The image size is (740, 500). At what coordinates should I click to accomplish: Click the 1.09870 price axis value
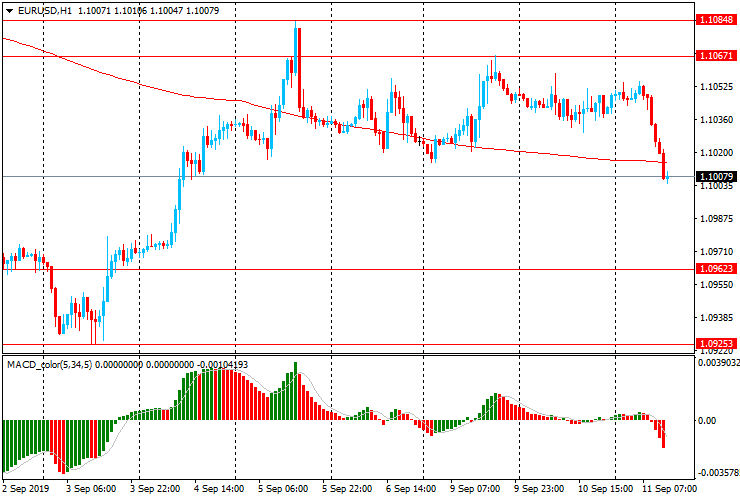point(716,219)
